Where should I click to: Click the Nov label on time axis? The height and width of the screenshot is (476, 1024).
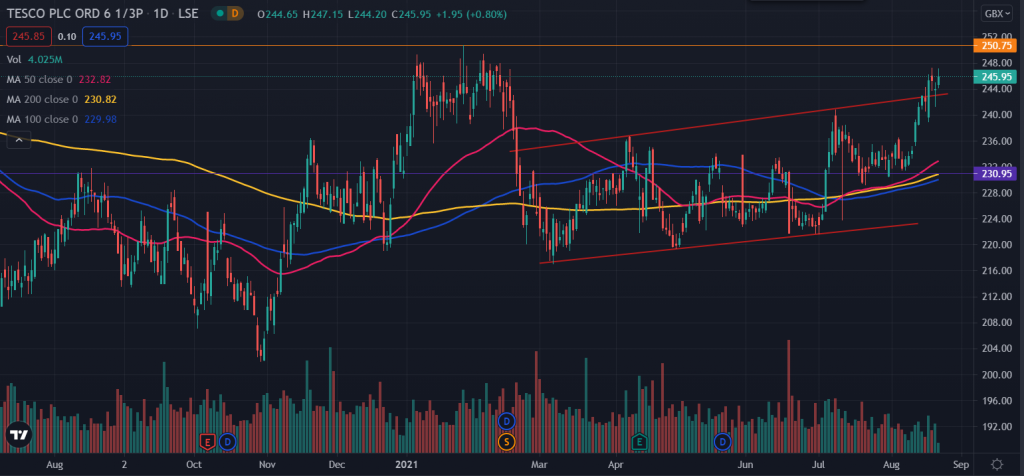point(266,465)
